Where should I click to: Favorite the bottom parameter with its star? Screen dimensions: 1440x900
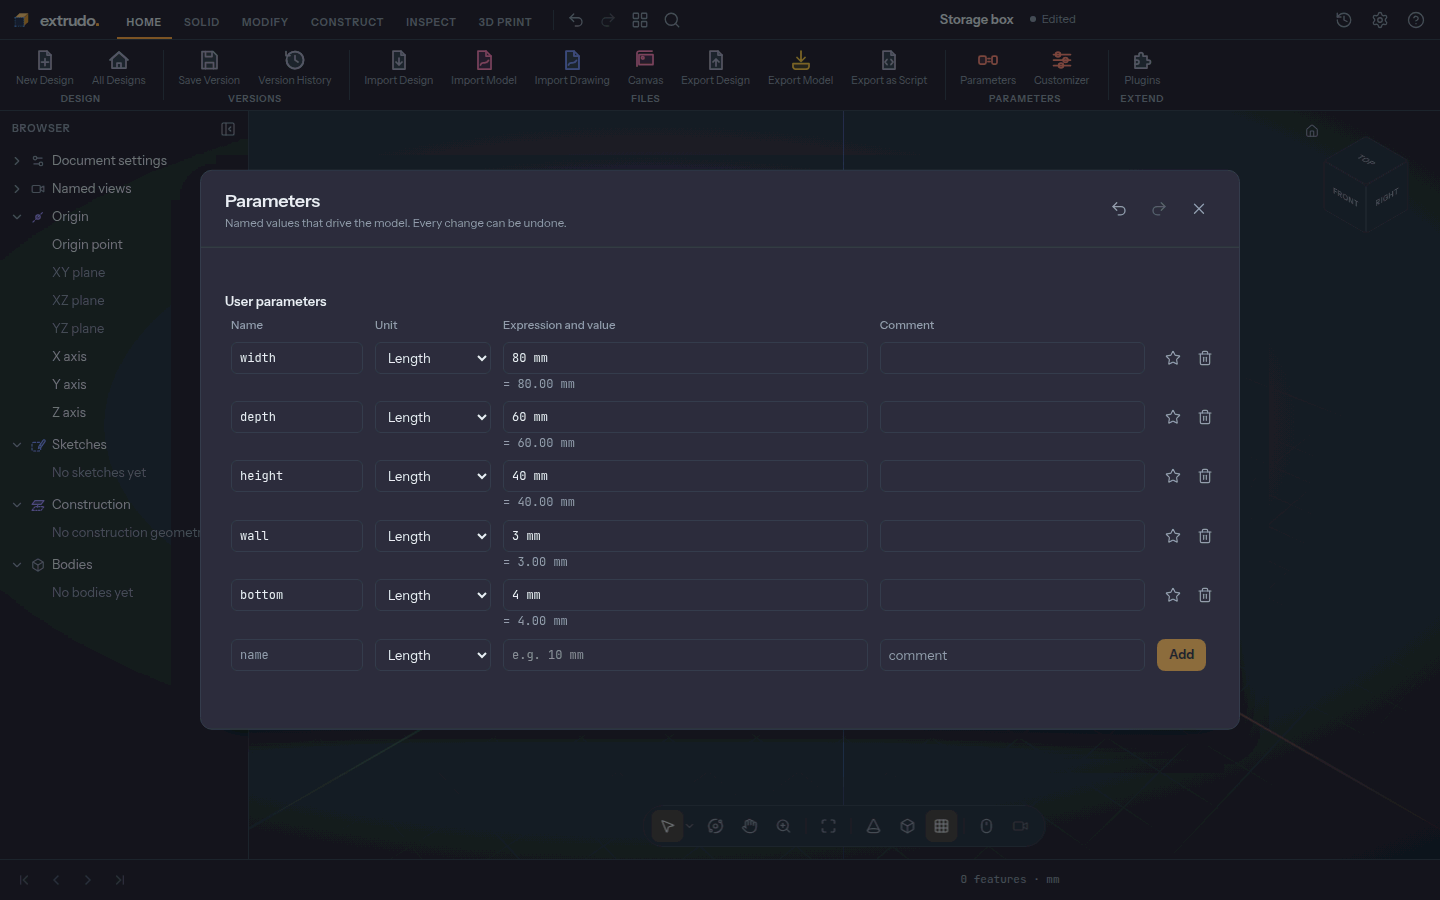(1173, 595)
